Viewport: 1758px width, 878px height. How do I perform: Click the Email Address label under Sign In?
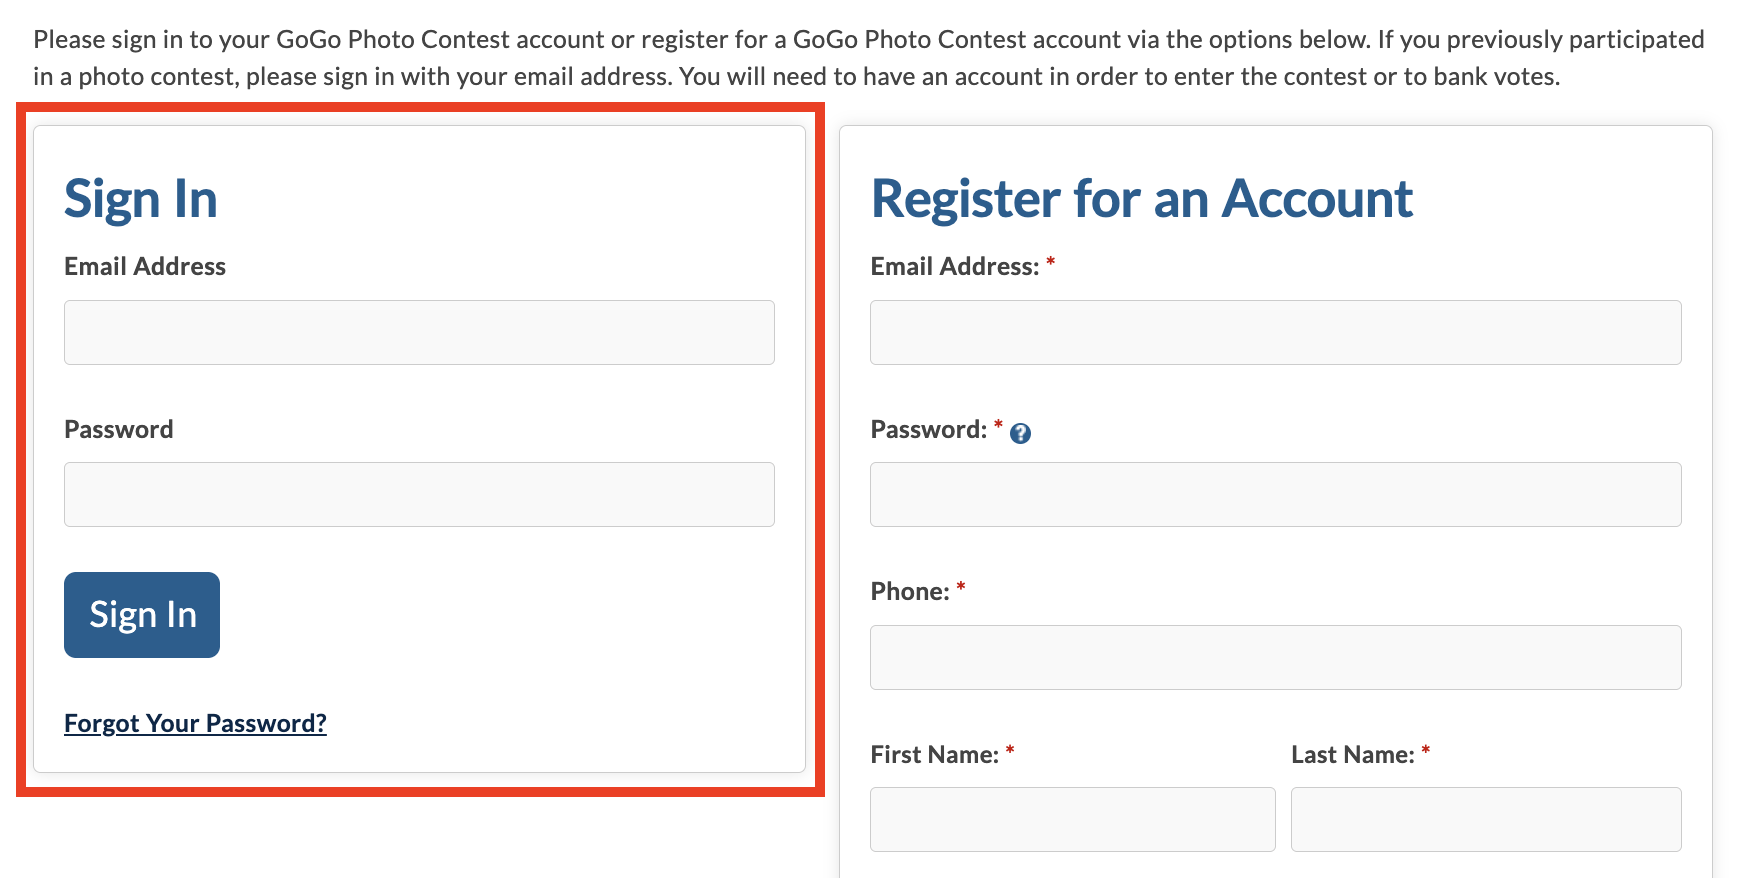tap(145, 267)
